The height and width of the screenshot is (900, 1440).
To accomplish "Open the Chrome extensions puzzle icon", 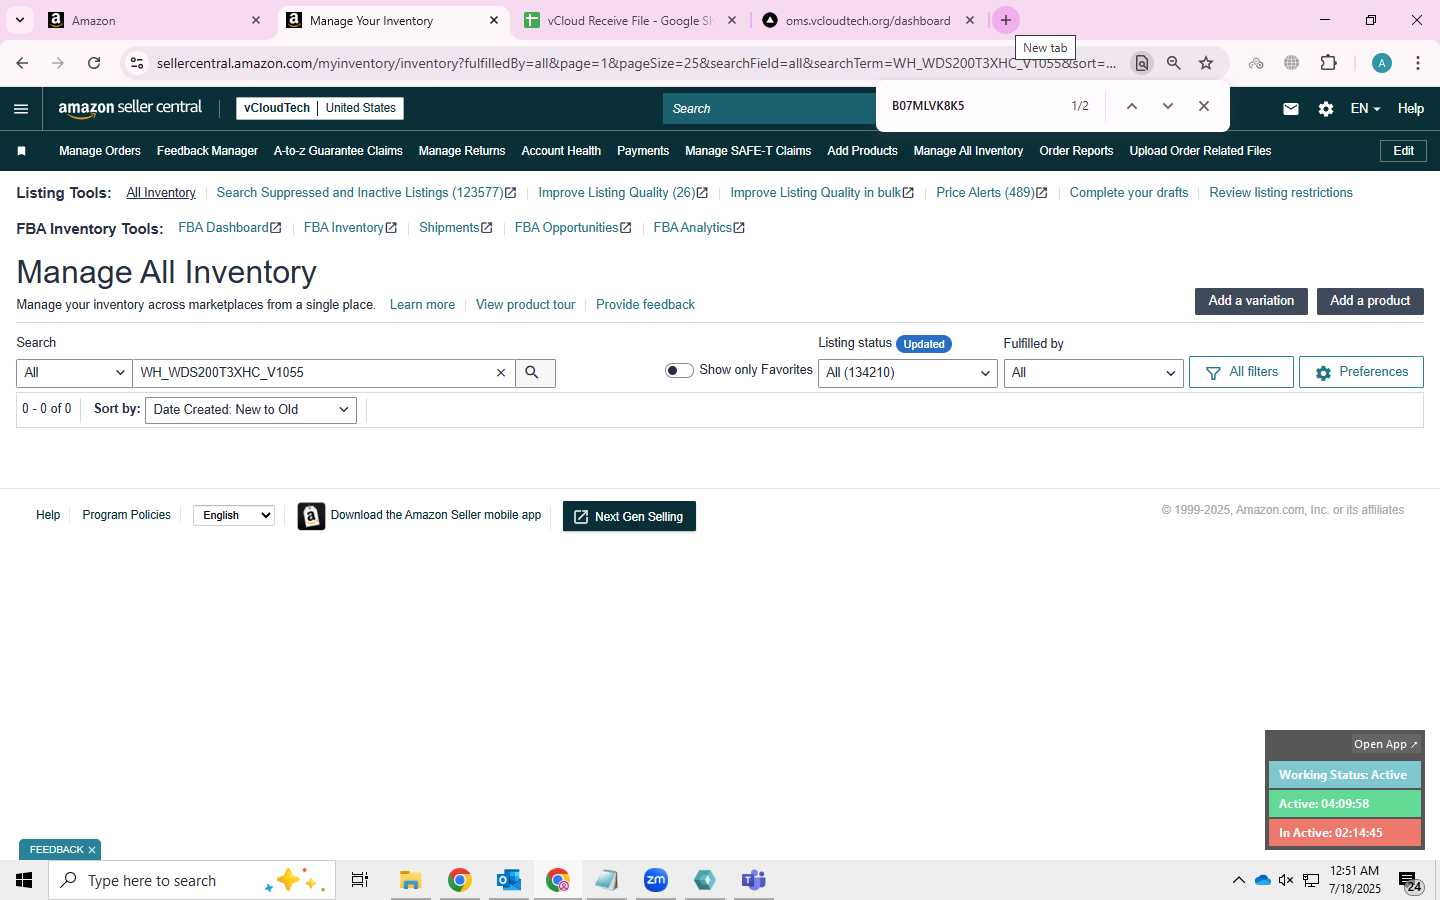I will (x=1328, y=63).
